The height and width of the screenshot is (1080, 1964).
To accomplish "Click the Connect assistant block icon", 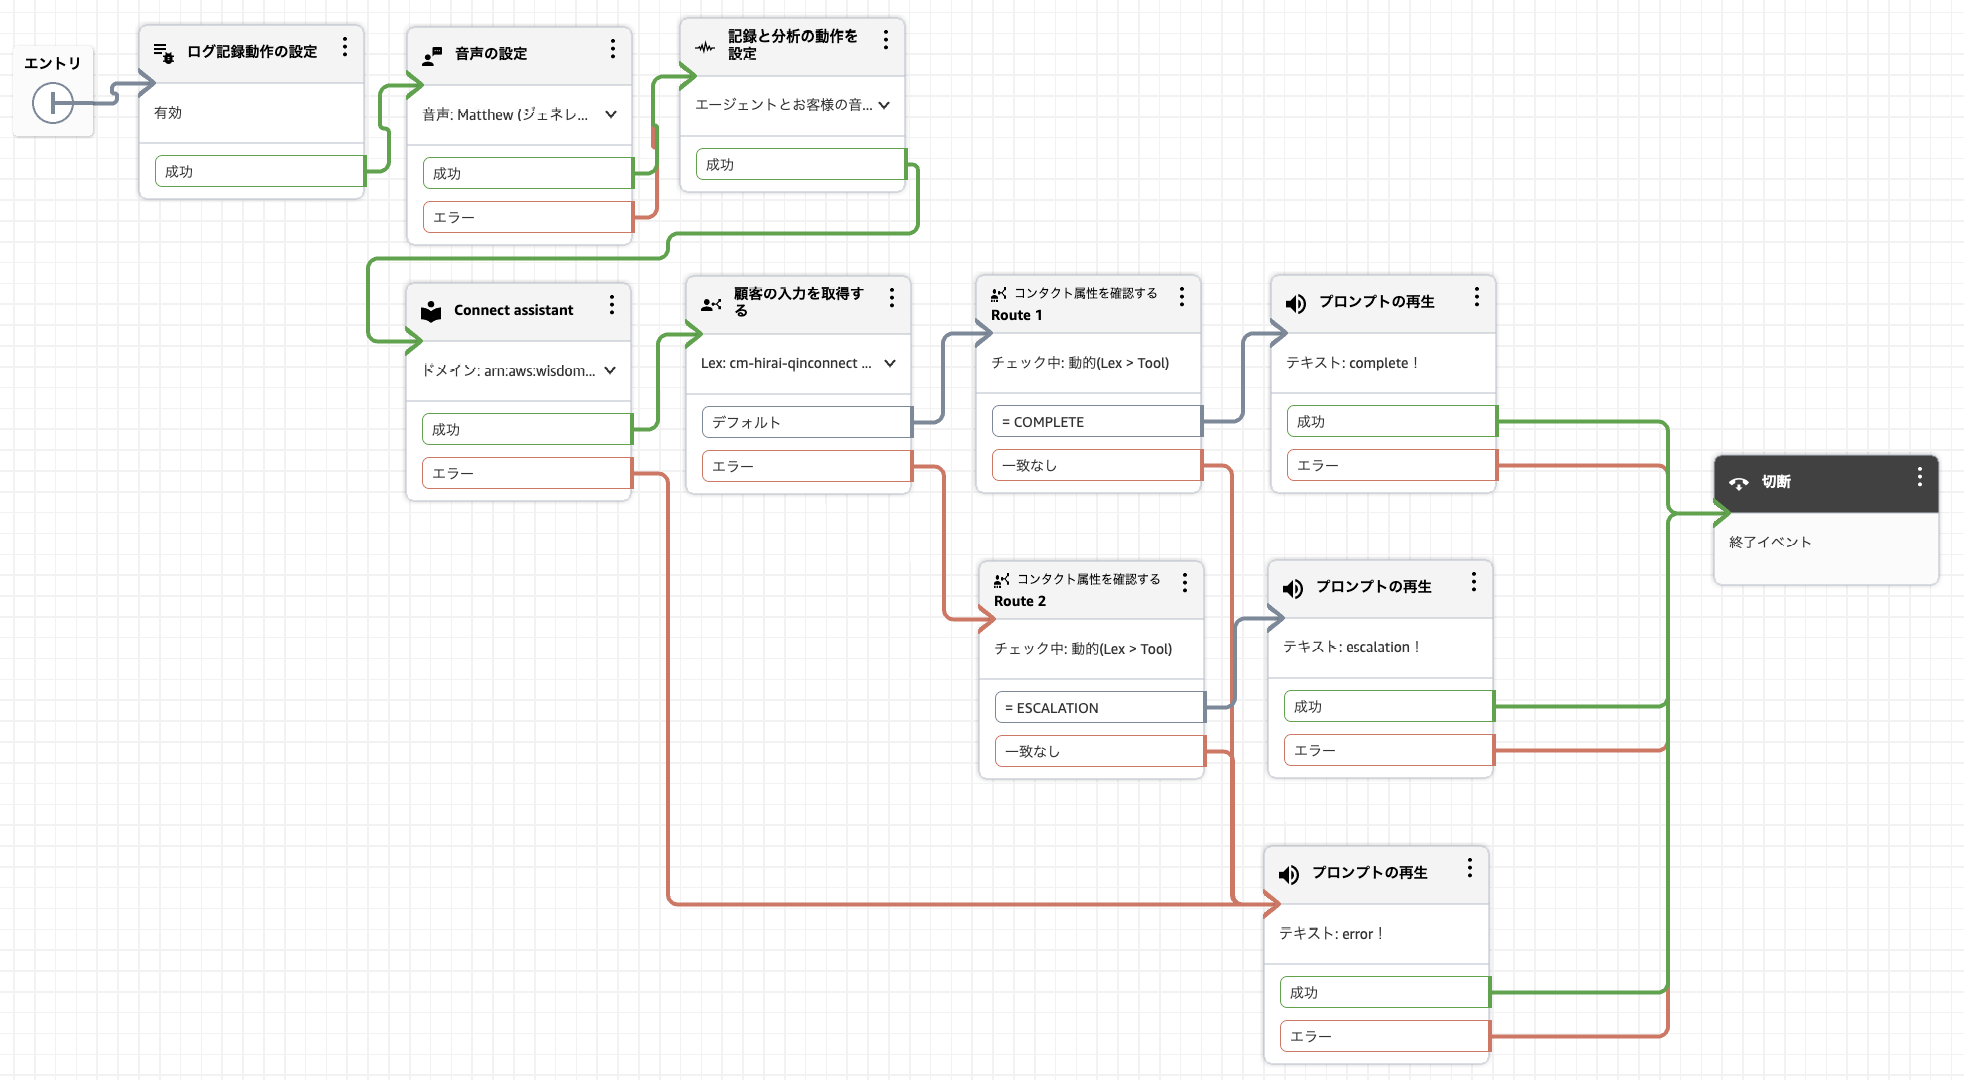I will click(x=431, y=311).
